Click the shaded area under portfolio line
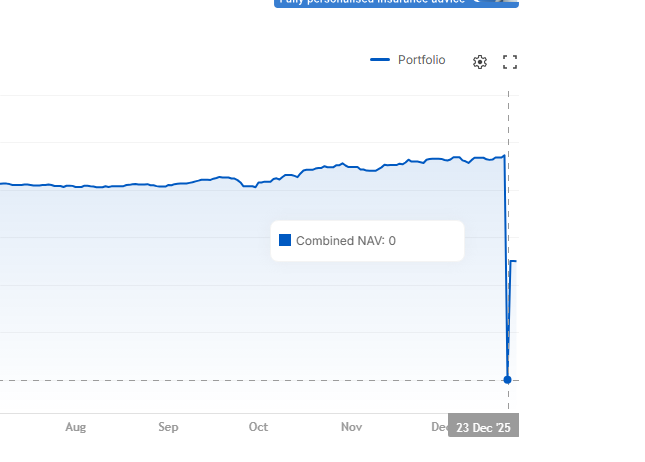Image resolution: width=645 pixels, height=462 pixels. coord(150,300)
